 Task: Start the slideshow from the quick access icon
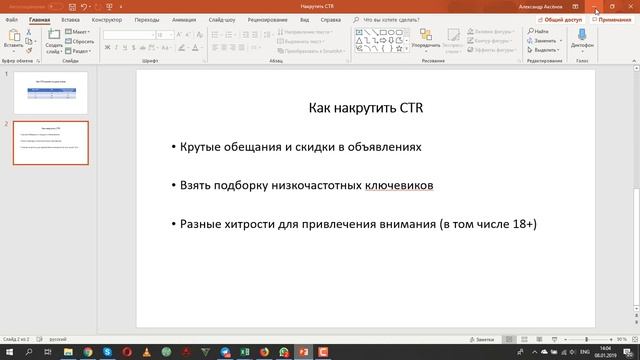(x=109, y=7)
